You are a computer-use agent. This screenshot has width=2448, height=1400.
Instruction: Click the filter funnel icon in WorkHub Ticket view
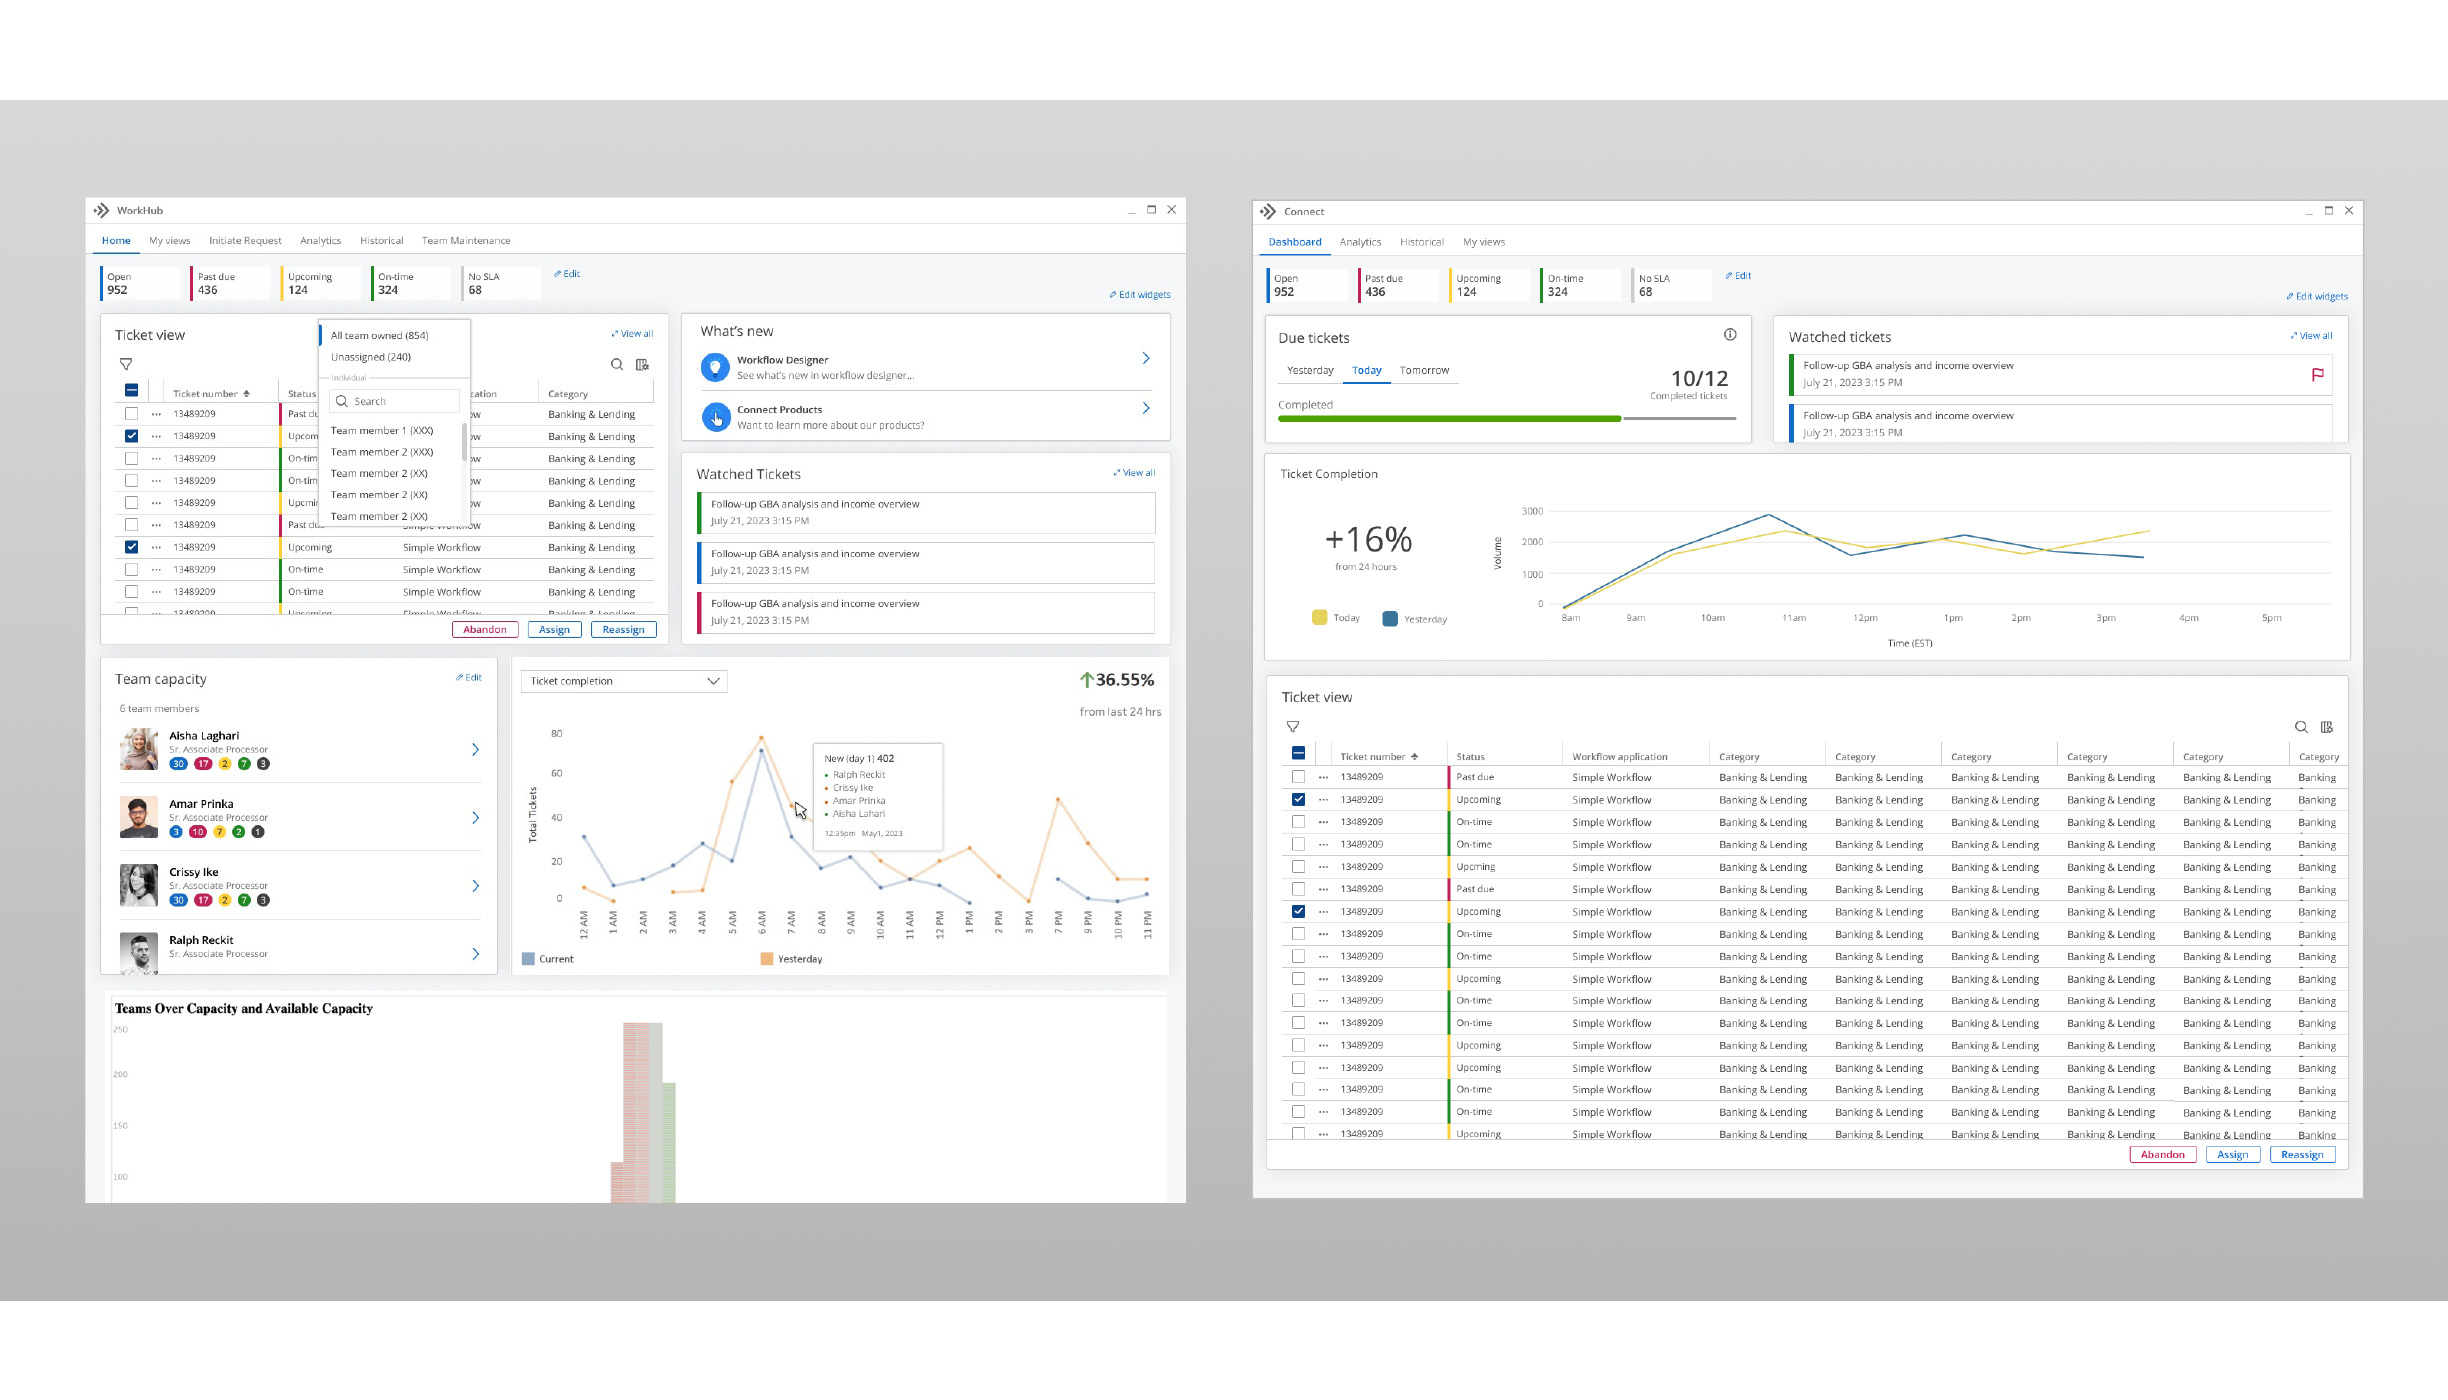coord(126,364)
